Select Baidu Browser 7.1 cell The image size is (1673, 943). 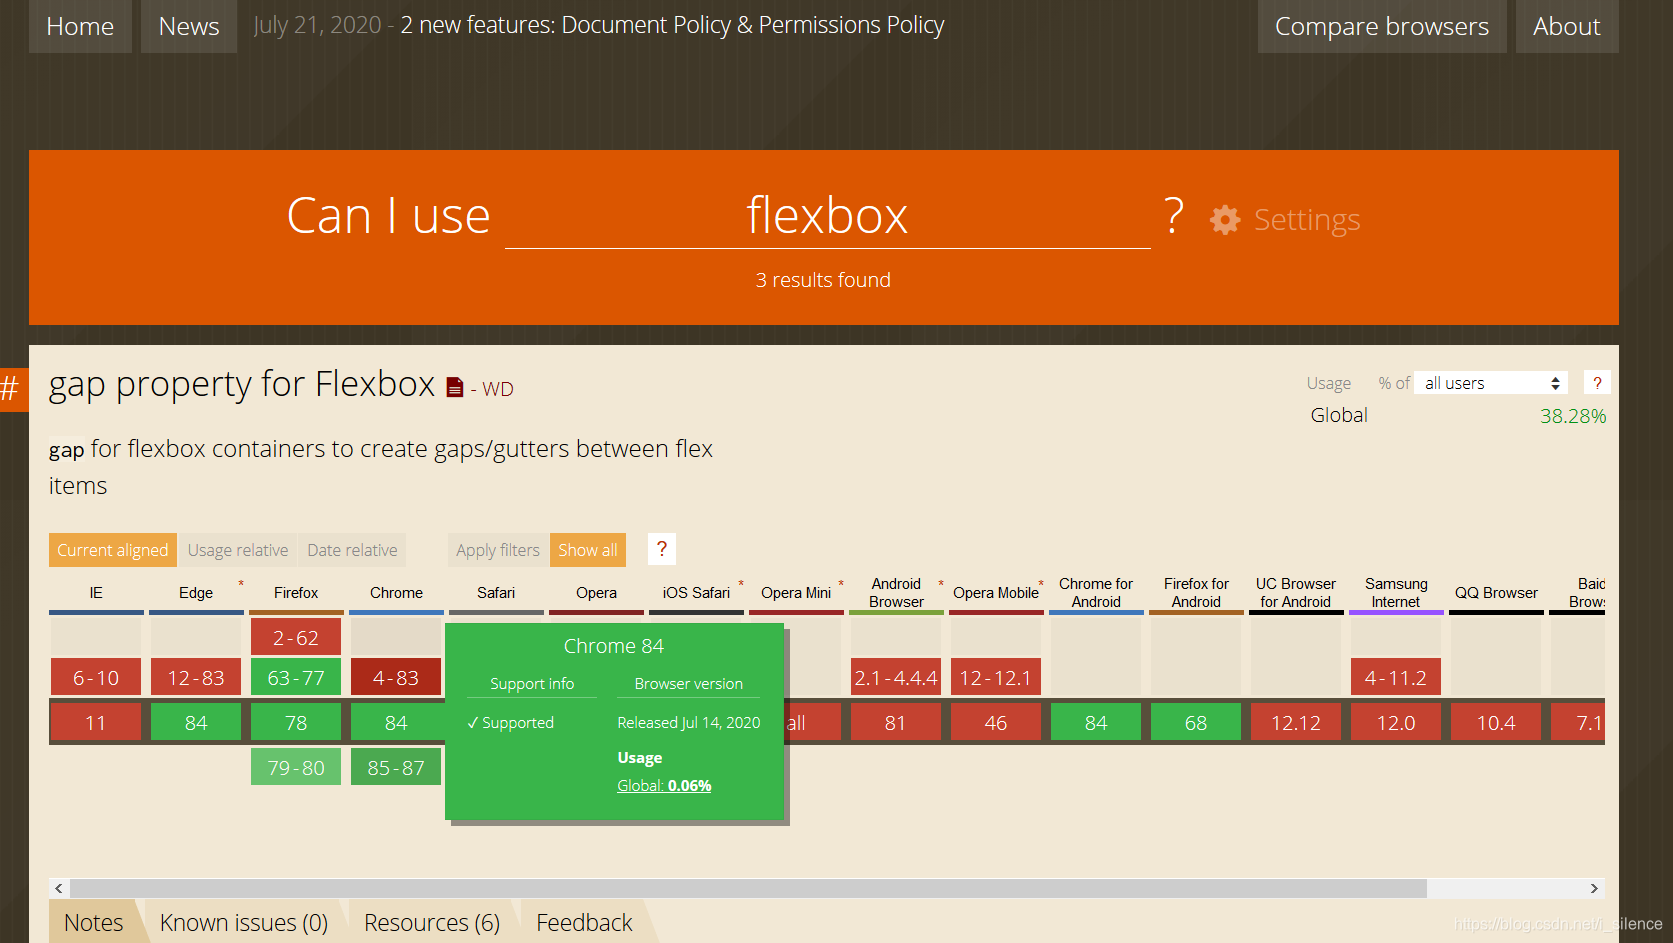(x=1578, y=722)
